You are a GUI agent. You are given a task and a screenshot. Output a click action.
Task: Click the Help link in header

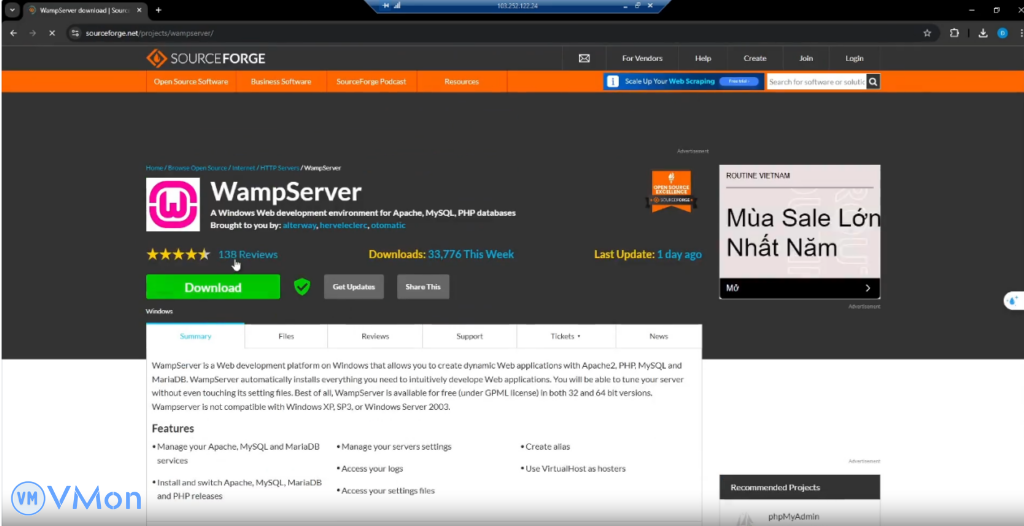703,58
